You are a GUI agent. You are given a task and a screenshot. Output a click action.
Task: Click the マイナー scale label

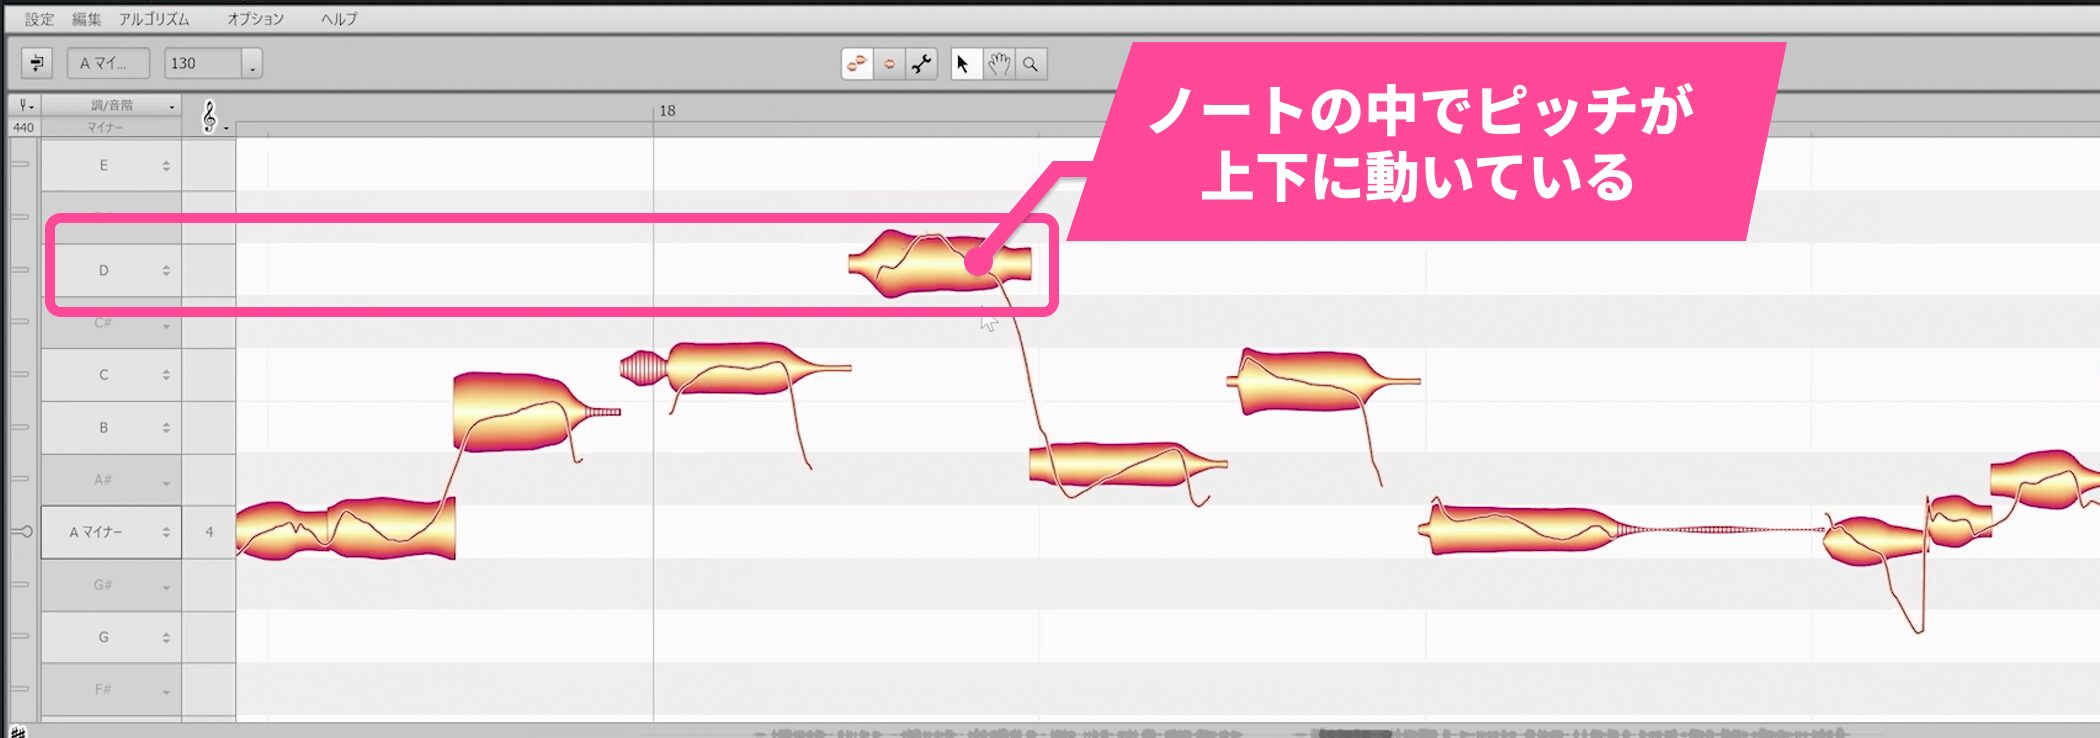click(105, 127)
